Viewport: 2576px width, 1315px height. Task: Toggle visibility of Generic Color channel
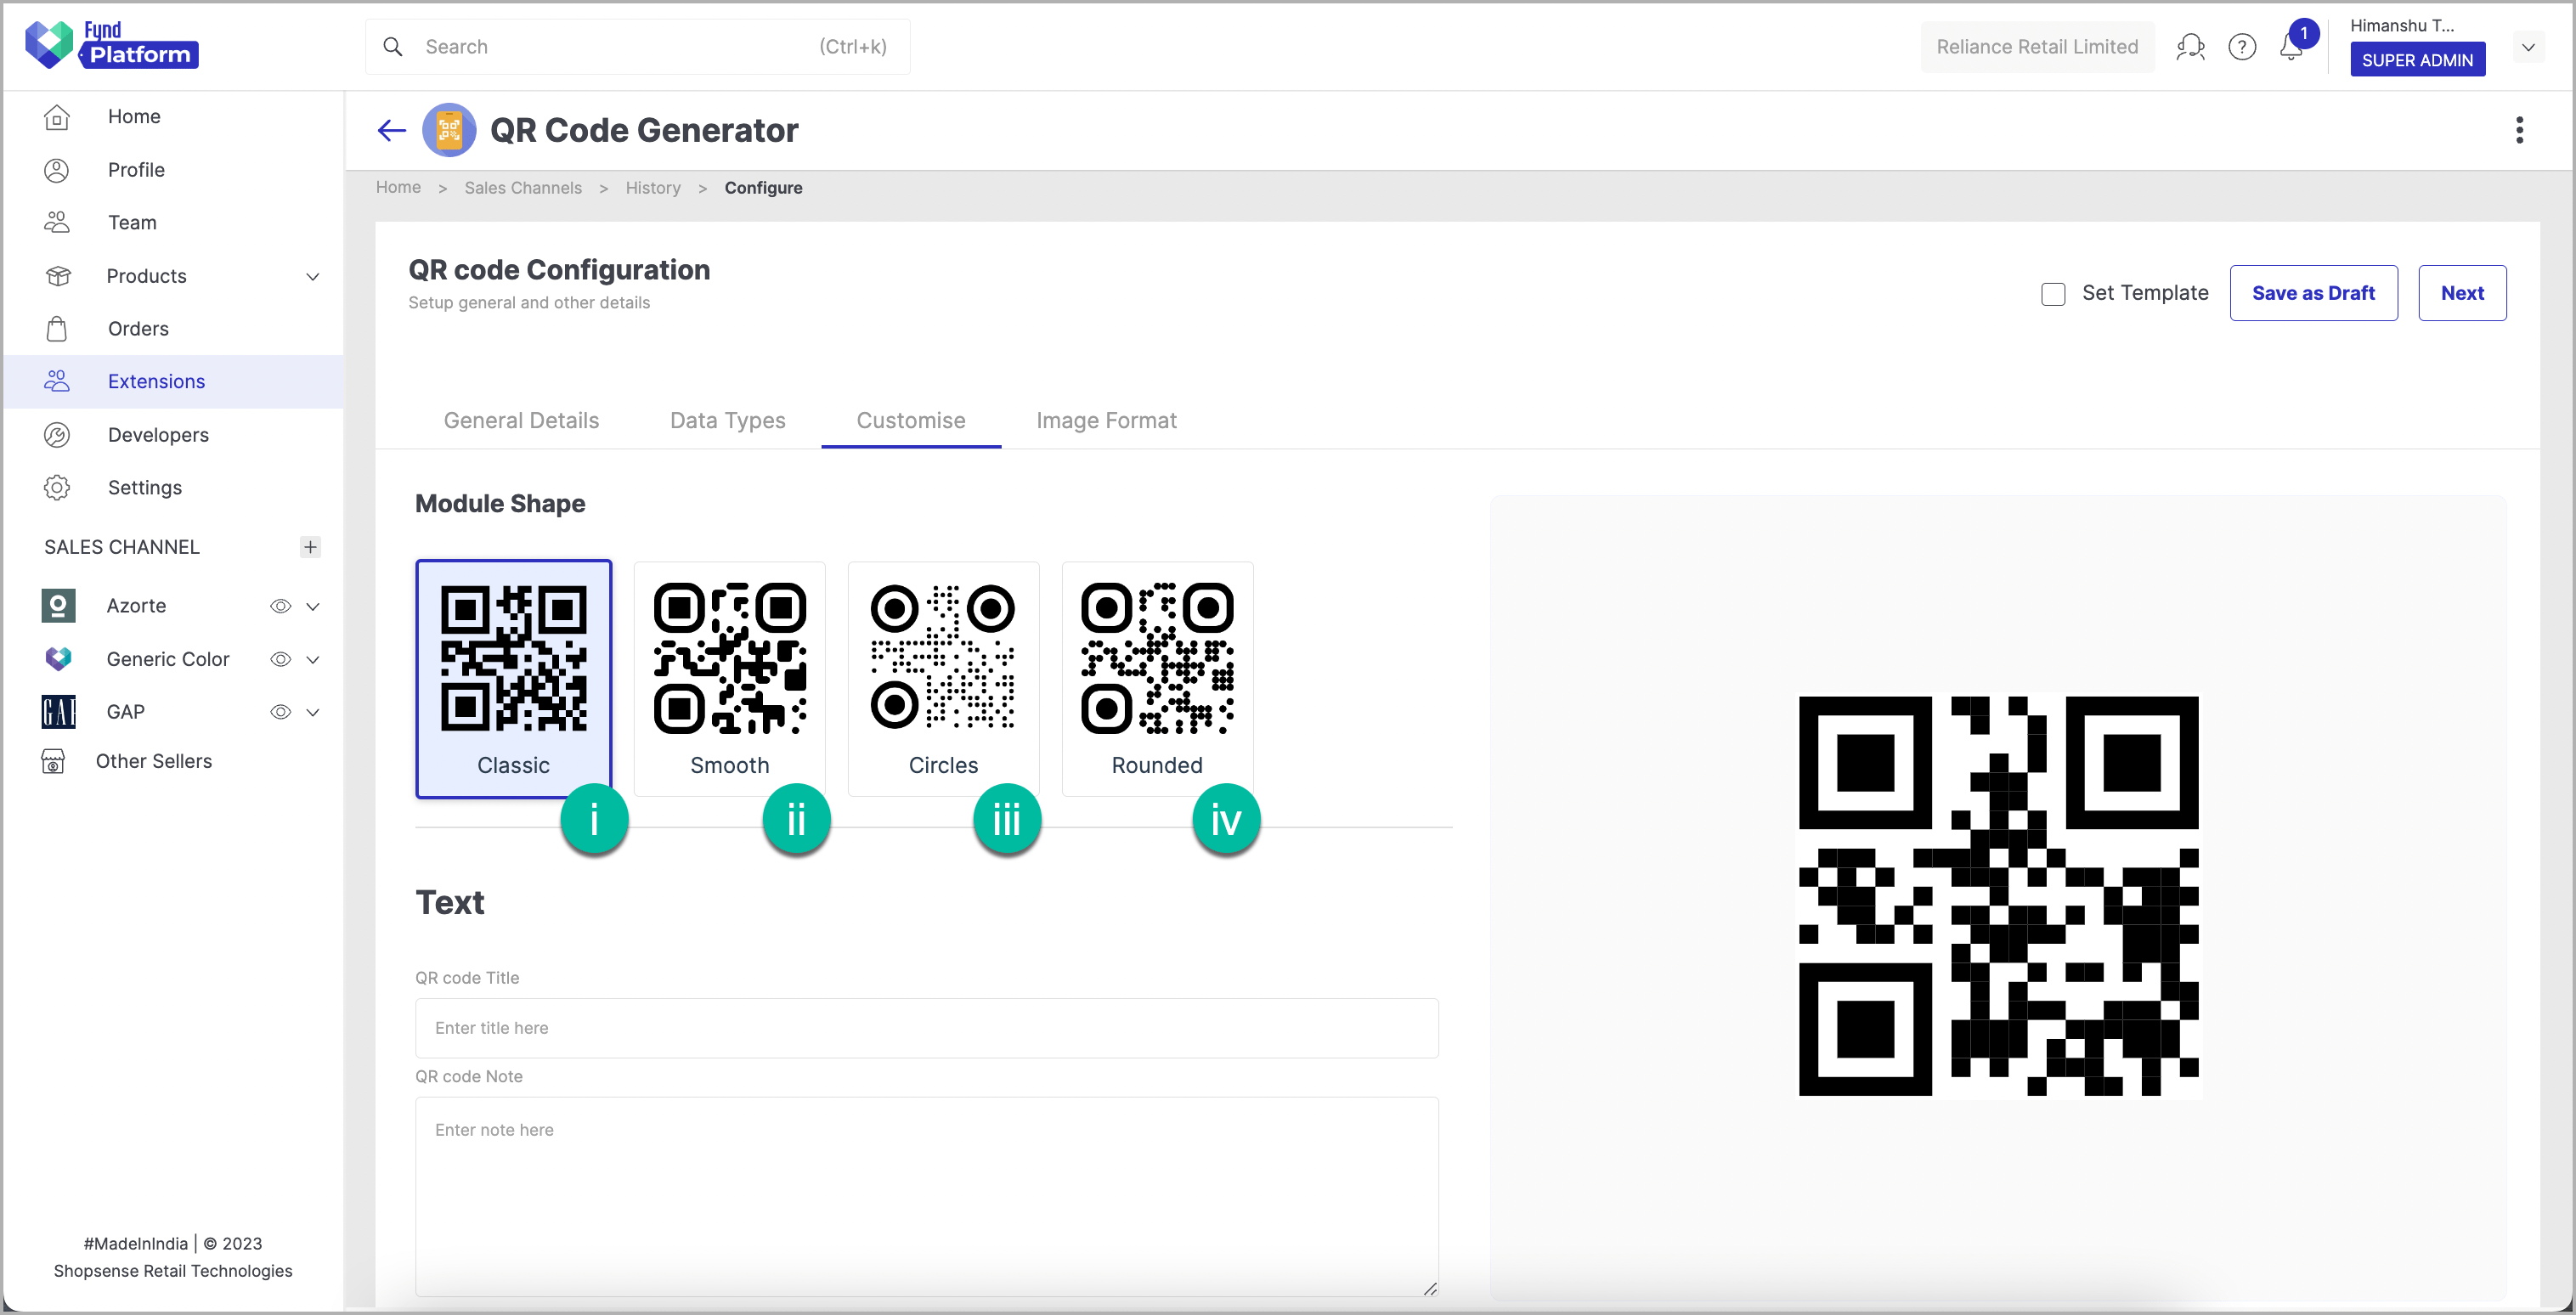tap(280, 659)
